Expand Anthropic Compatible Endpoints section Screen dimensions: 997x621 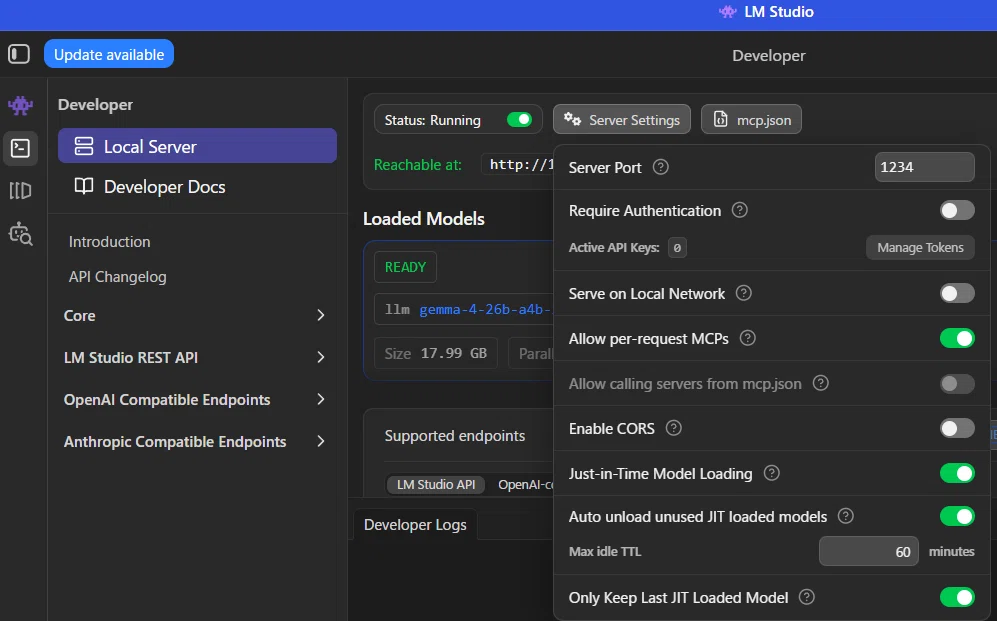coord(195,441)
